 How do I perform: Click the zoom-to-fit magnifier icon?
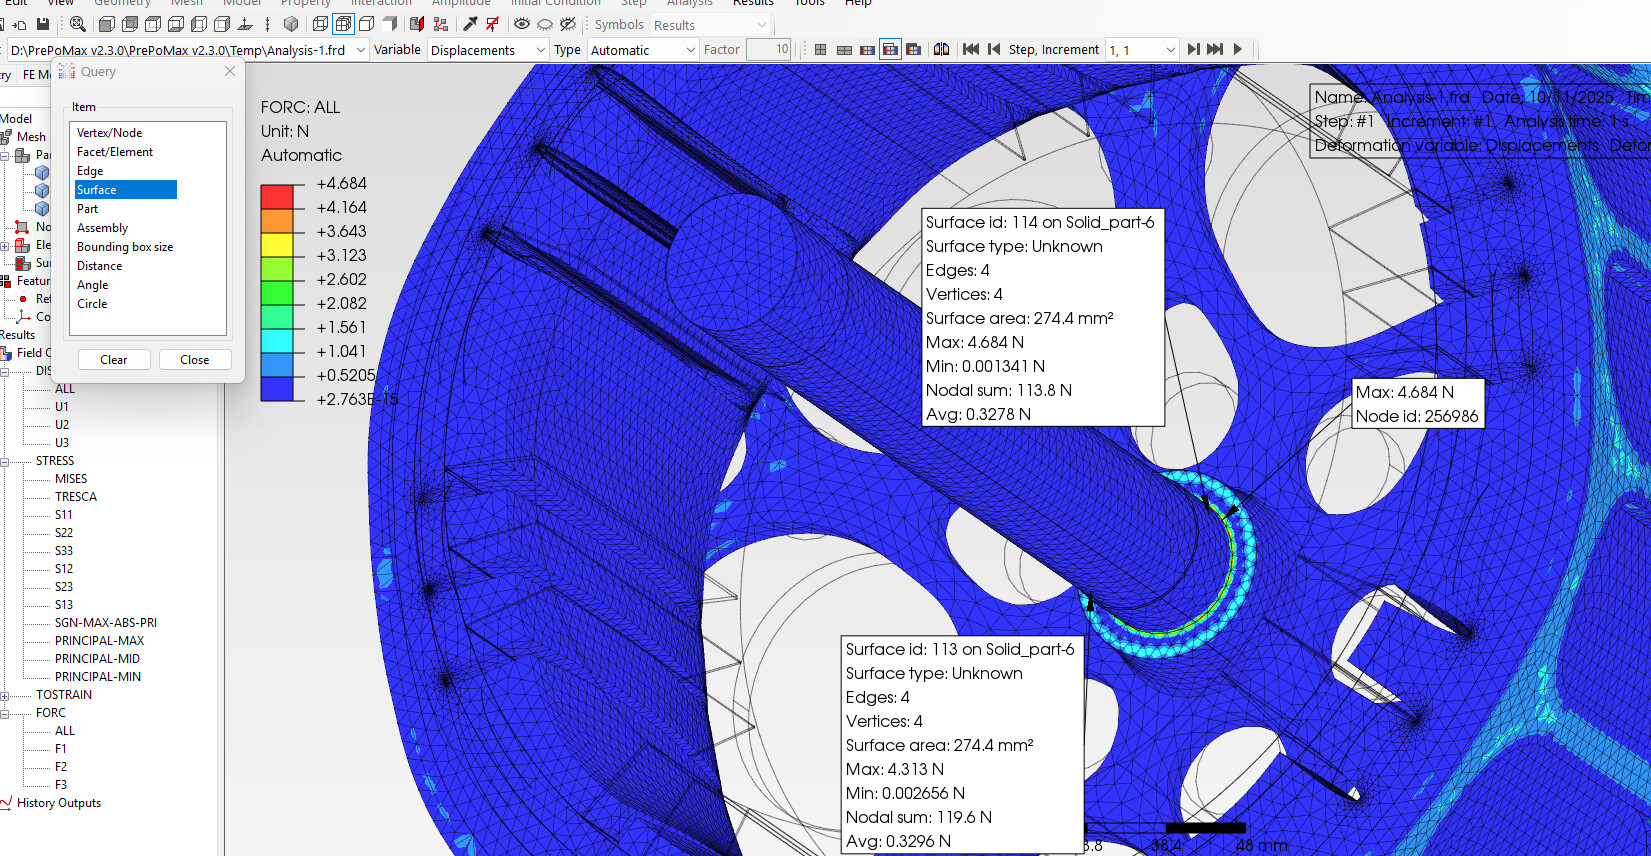[x=77, y=24]
